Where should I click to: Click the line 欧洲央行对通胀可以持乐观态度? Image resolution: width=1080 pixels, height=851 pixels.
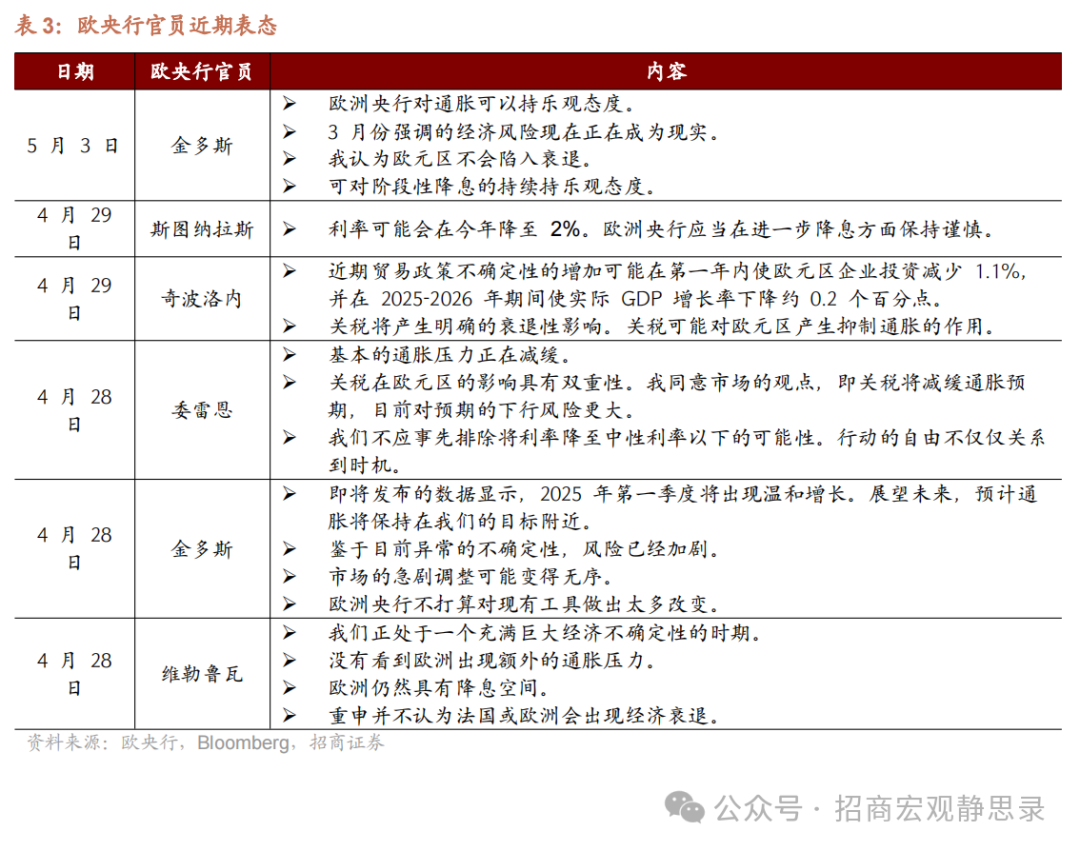tap(481, 104)
